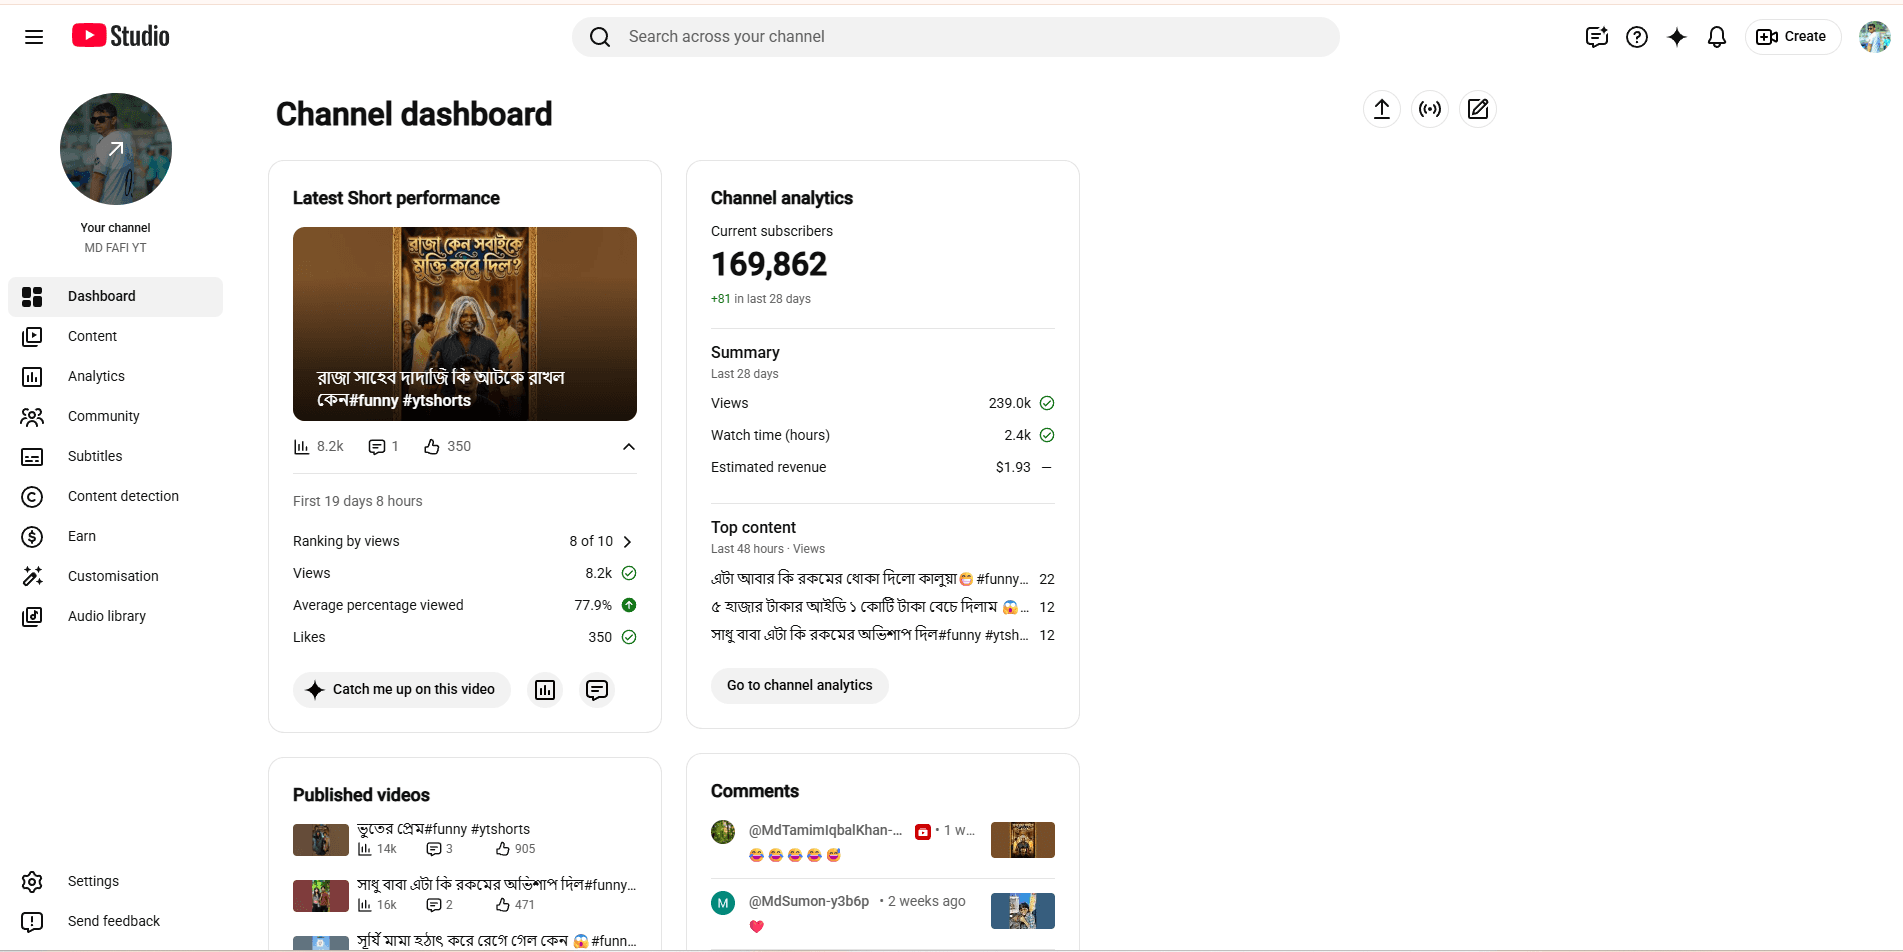Expand the Ranking by views 8 of 10 row
1903x952 pixels.
(x=465, y=541)
